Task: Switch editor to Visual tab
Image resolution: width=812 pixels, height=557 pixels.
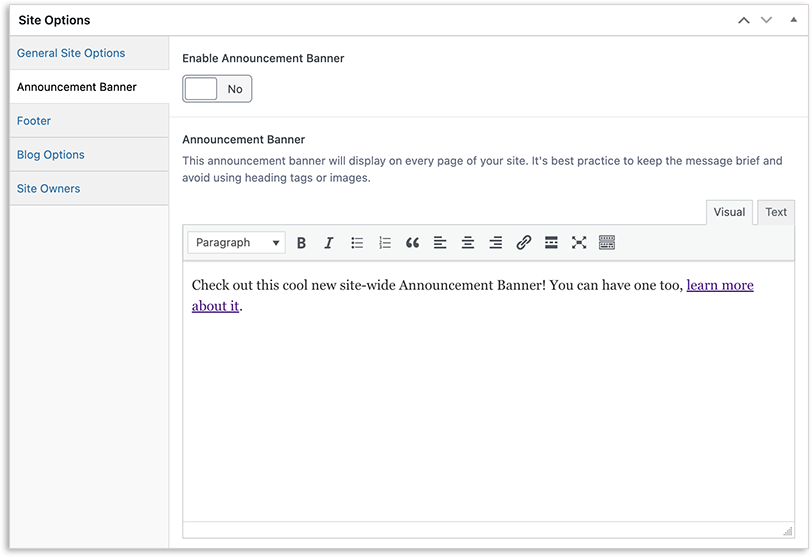Action: 729,212
